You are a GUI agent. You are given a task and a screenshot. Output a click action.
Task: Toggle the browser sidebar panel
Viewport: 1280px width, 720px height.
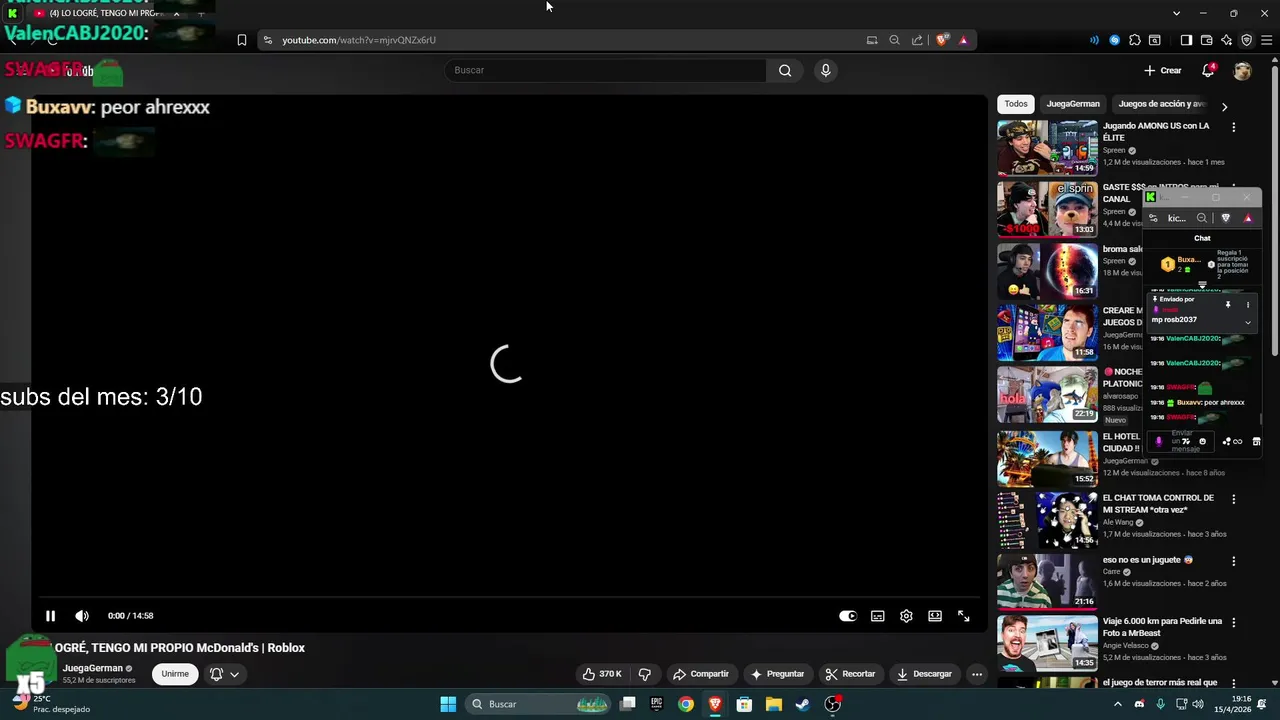[x=1186, y=40]
